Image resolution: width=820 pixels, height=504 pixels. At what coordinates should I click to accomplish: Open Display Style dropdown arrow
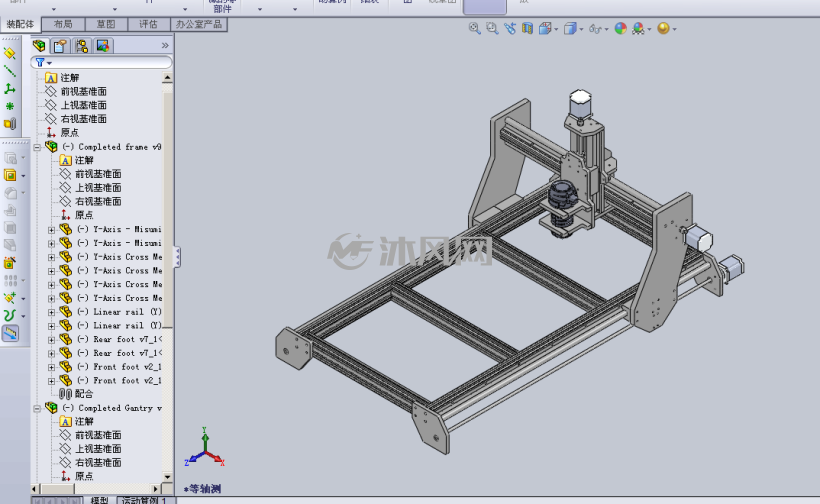582,29
